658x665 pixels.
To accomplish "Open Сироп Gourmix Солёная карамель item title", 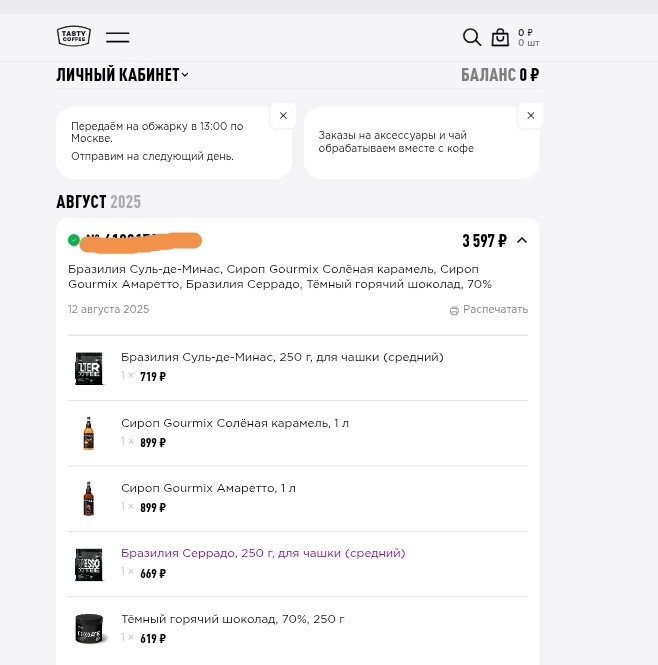I will coord(235,423).
